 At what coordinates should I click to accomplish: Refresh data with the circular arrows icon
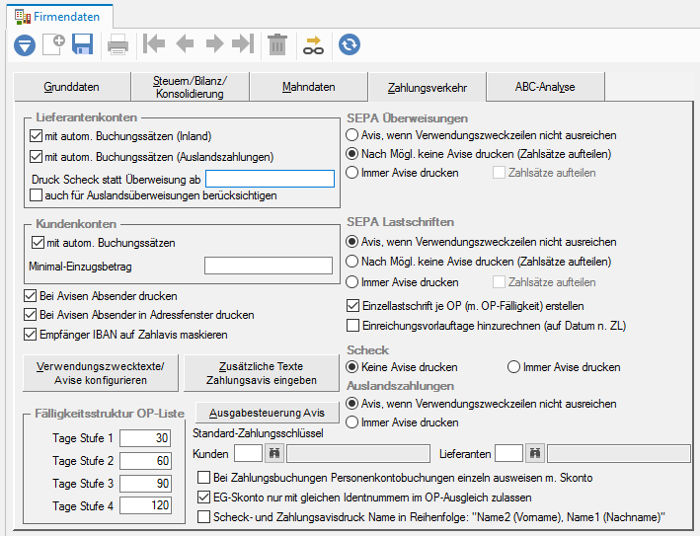tap(349, 45)
